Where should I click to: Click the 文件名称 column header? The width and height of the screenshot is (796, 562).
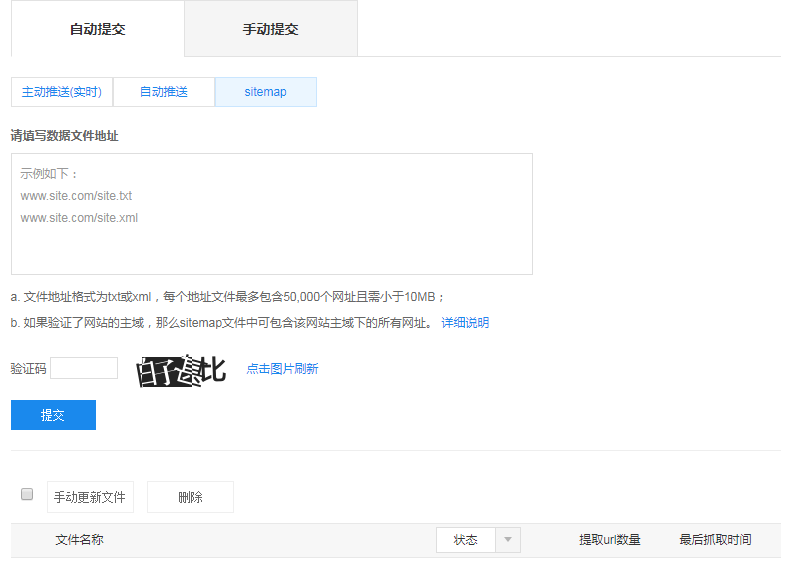pyautogui.click(x=79, y=540)
